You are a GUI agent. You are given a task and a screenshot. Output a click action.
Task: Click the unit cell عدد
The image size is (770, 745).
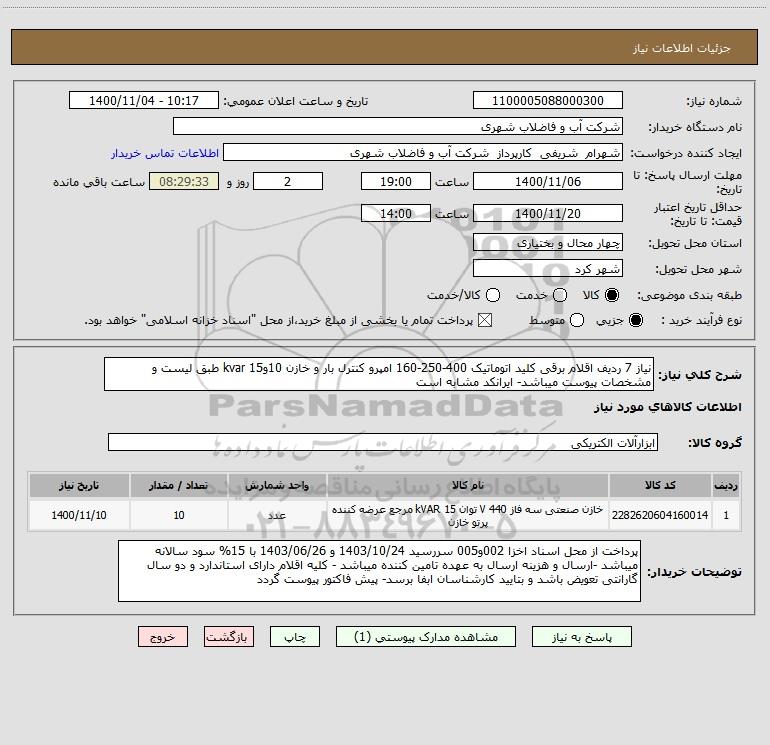click(x=277, y=515)
